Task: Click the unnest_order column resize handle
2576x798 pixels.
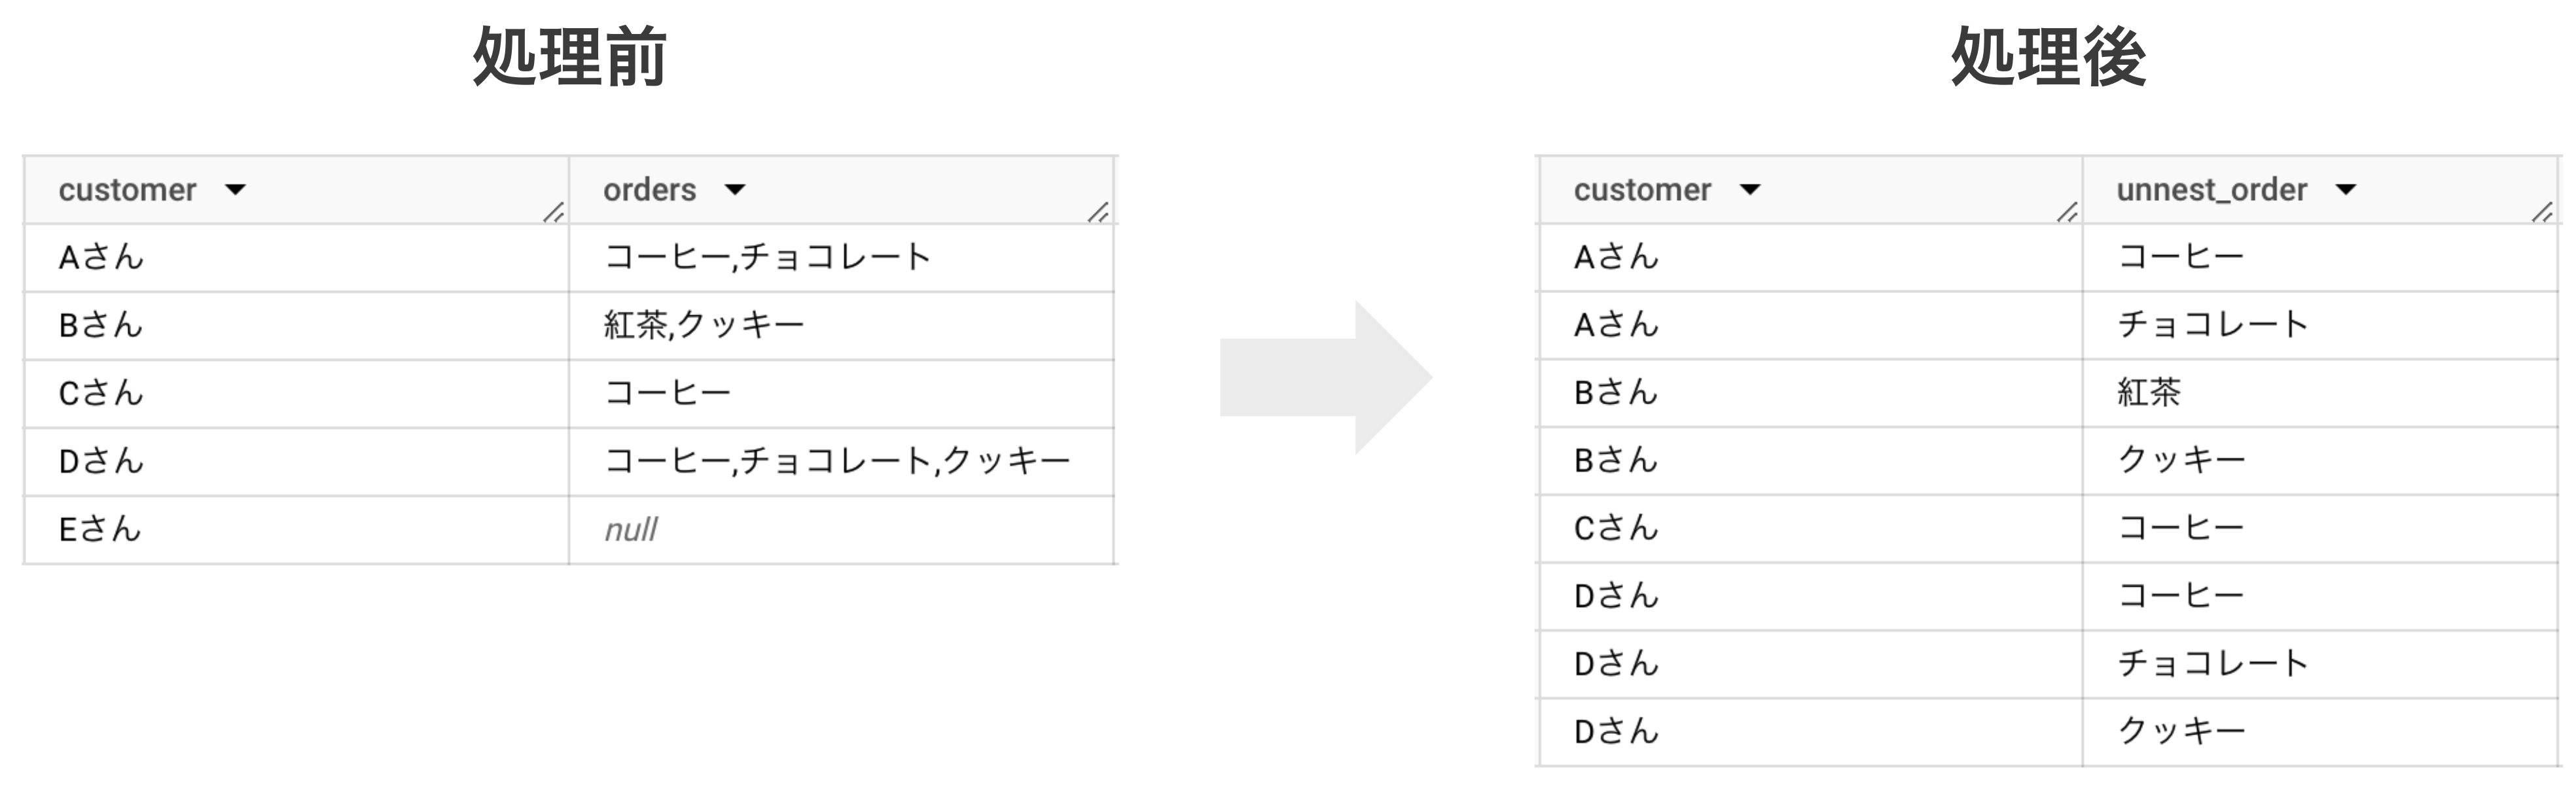Action: [2543, 212]
